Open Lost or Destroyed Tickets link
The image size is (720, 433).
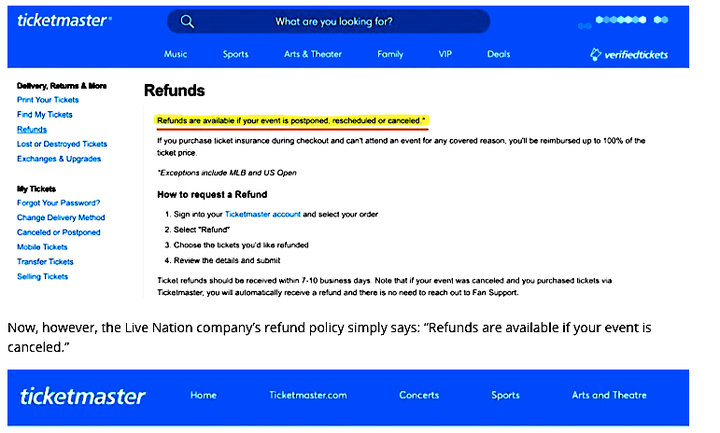point(62,144)
